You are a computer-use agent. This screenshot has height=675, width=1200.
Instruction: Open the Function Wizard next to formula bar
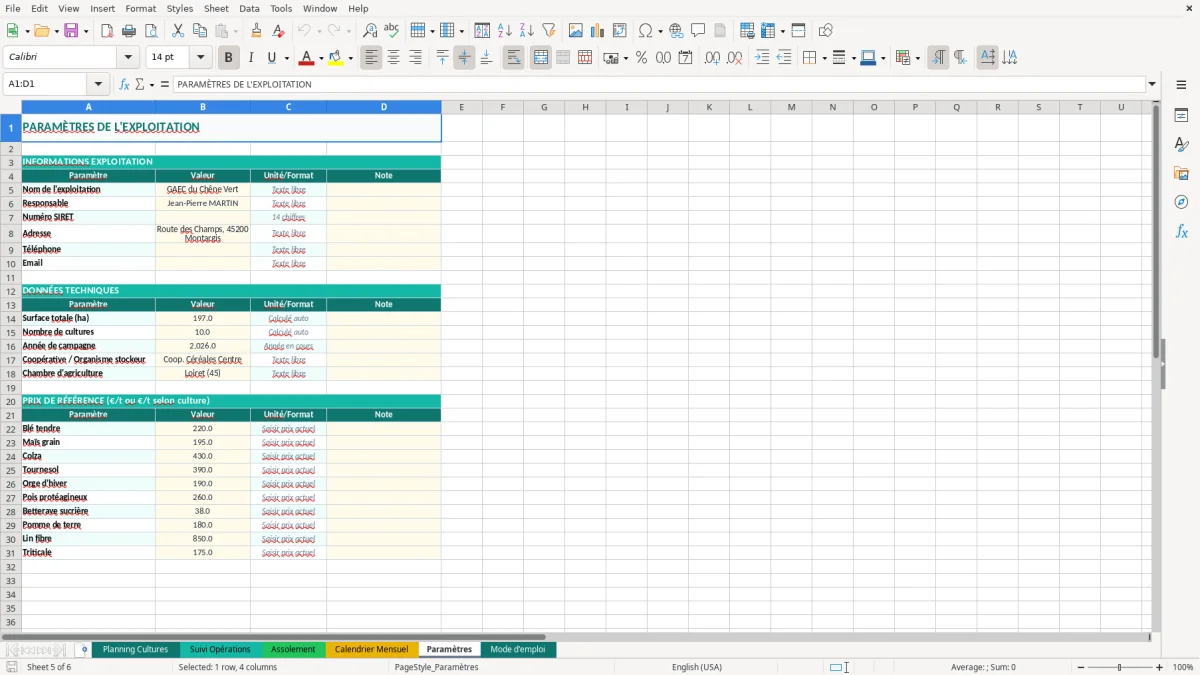[124, 84]
